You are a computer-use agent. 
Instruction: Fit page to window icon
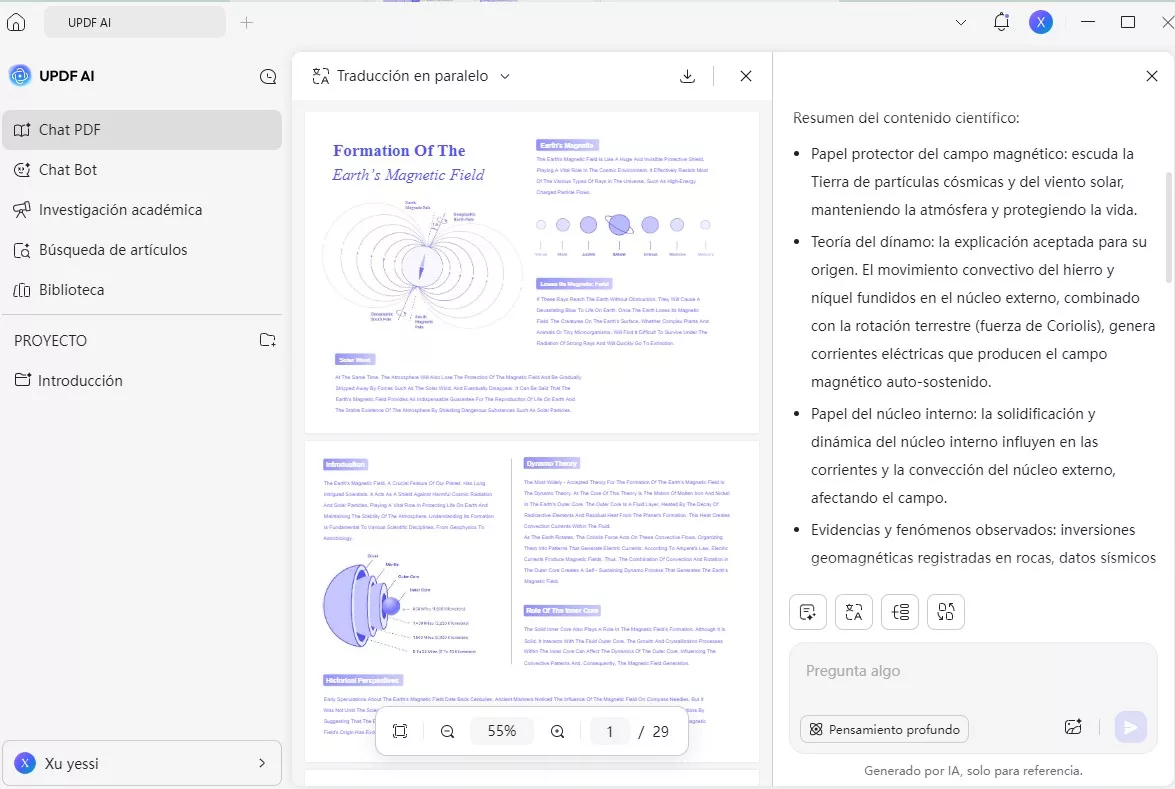400,731
